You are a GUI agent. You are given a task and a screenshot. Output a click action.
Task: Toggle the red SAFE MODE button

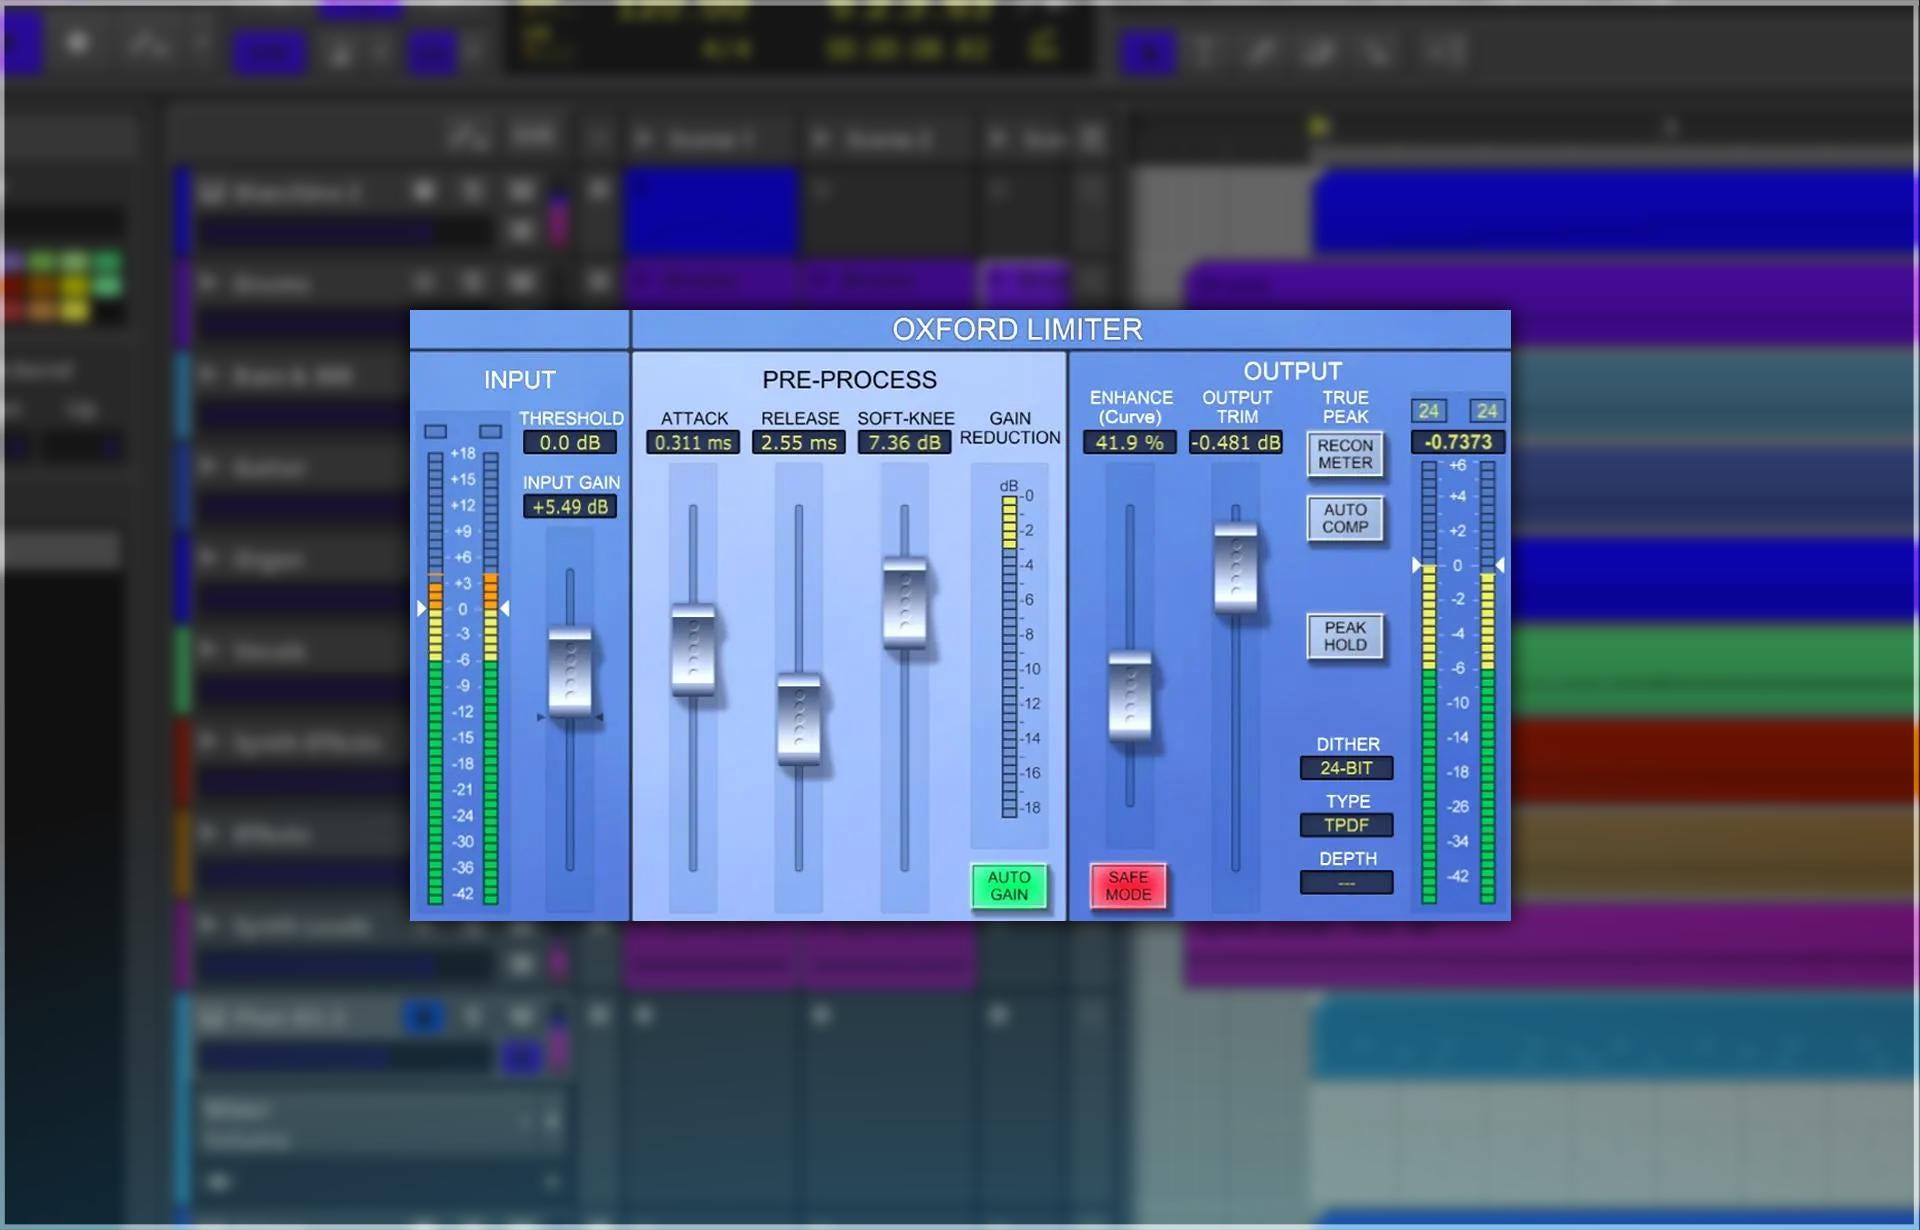click(x=1128, y=886)
